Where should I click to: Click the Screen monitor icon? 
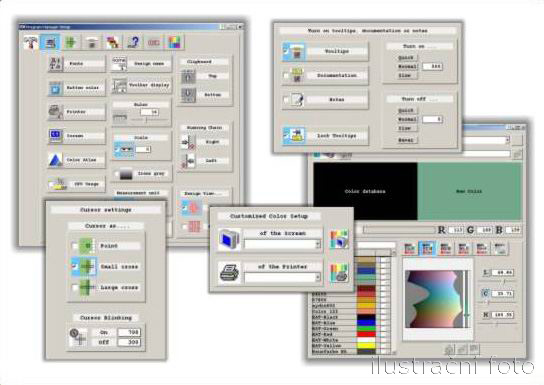[x=56, y=136]
